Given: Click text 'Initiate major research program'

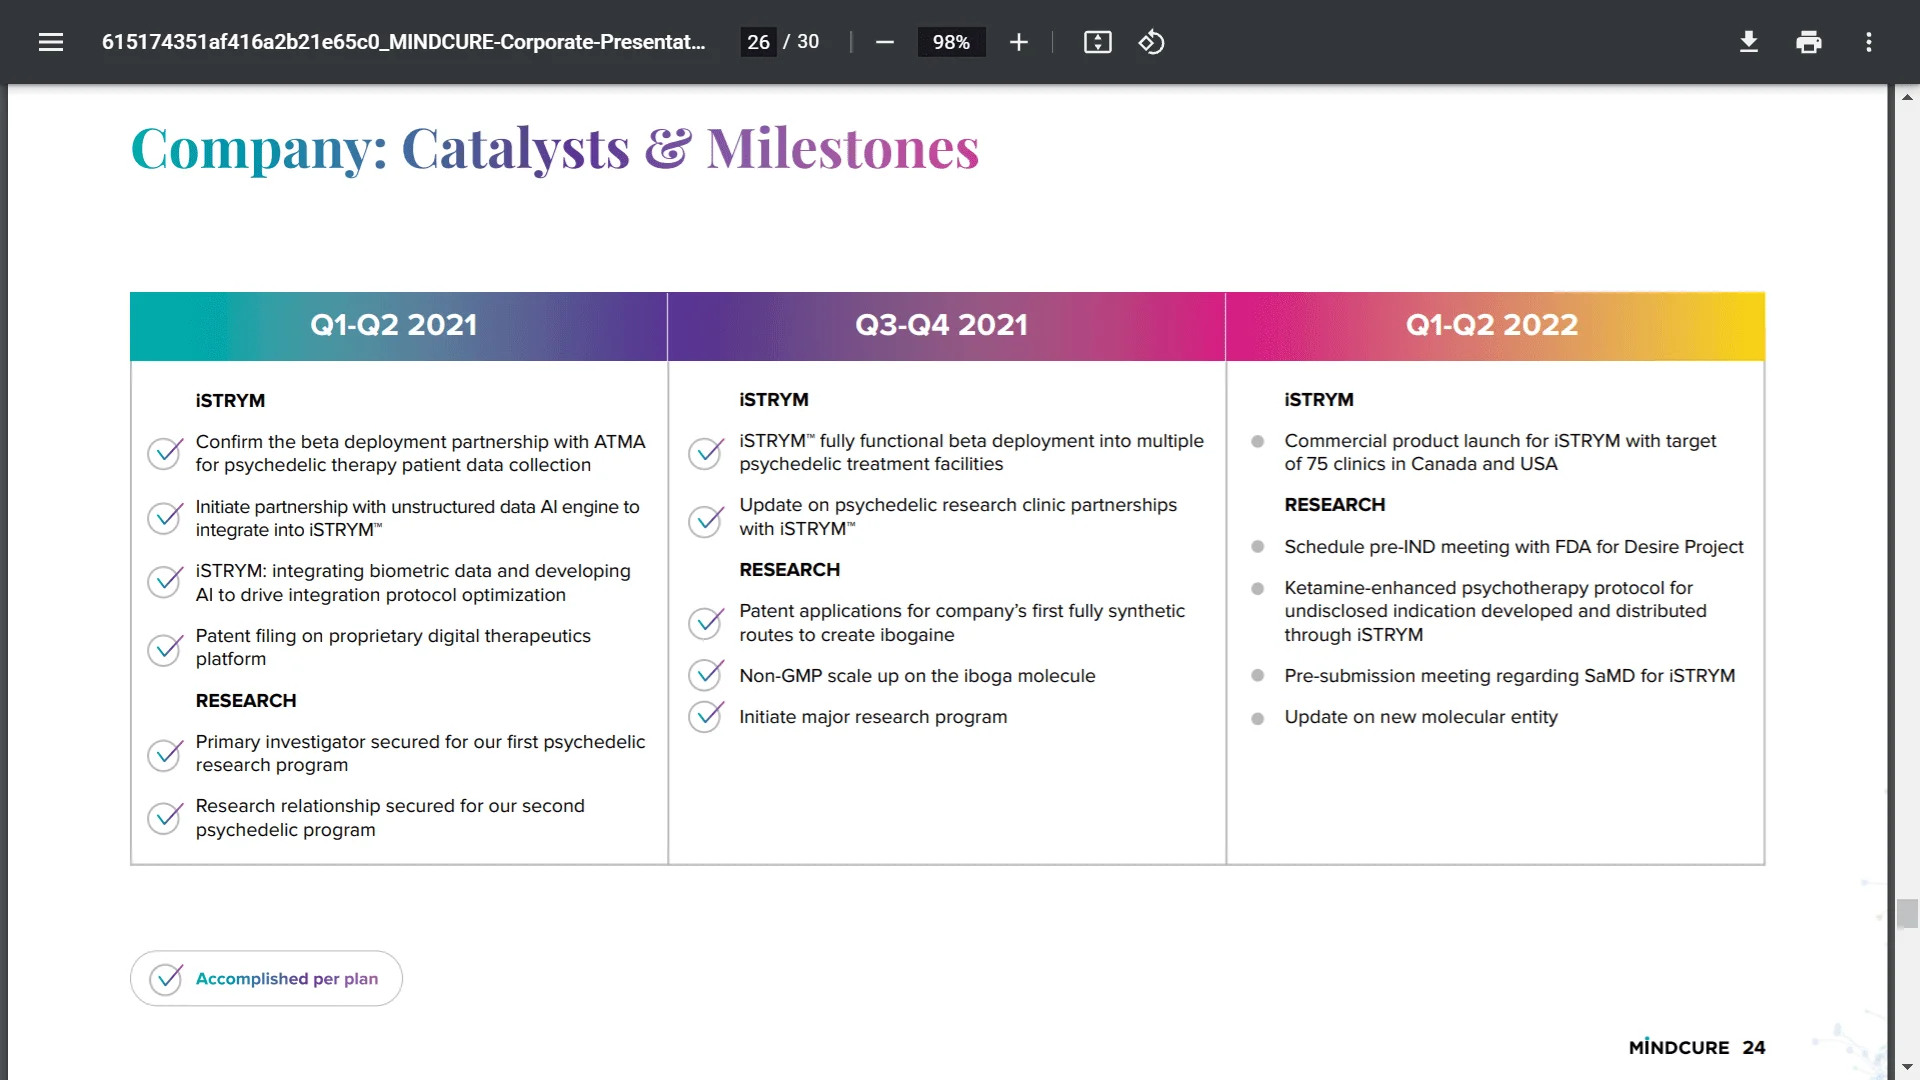Looking at the screenshot, I should tap(873, 717).
